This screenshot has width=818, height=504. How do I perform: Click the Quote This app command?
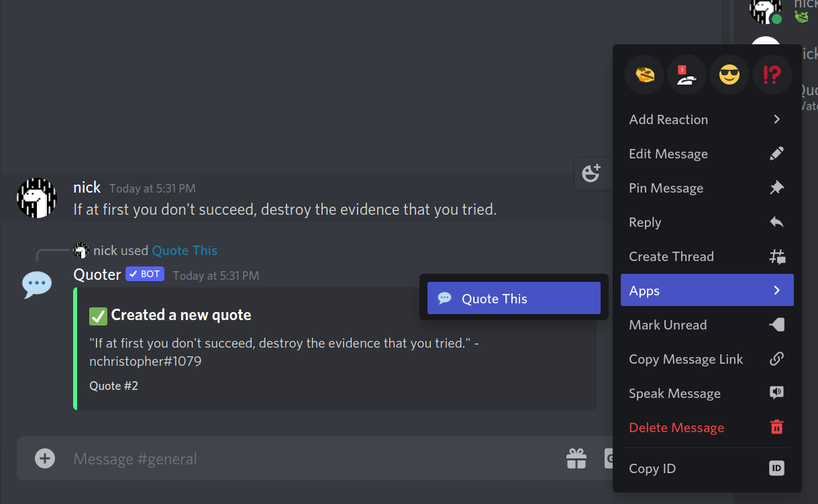click(x=514, y=298)
